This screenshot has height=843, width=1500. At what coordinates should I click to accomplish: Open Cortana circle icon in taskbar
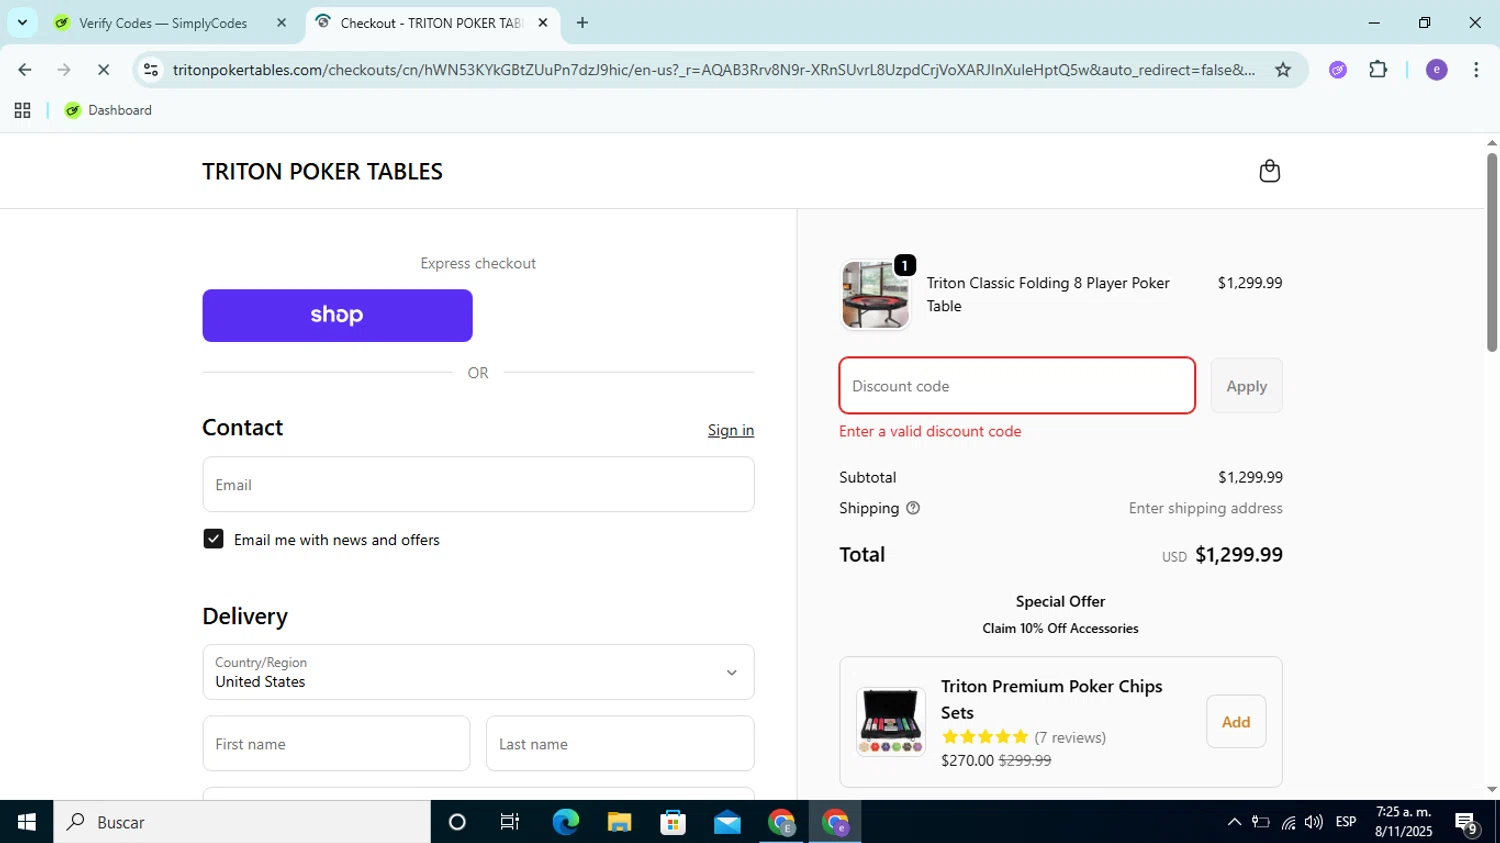457,822
